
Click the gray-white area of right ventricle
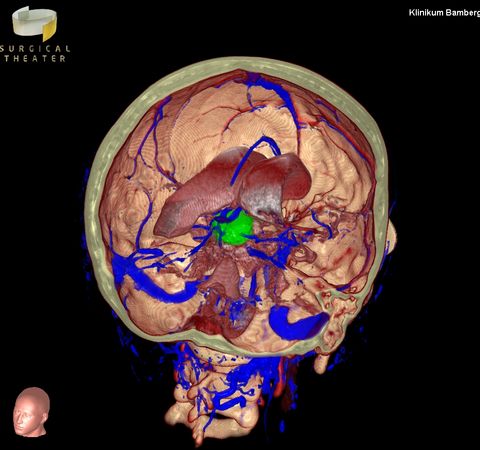coord(263,200)
